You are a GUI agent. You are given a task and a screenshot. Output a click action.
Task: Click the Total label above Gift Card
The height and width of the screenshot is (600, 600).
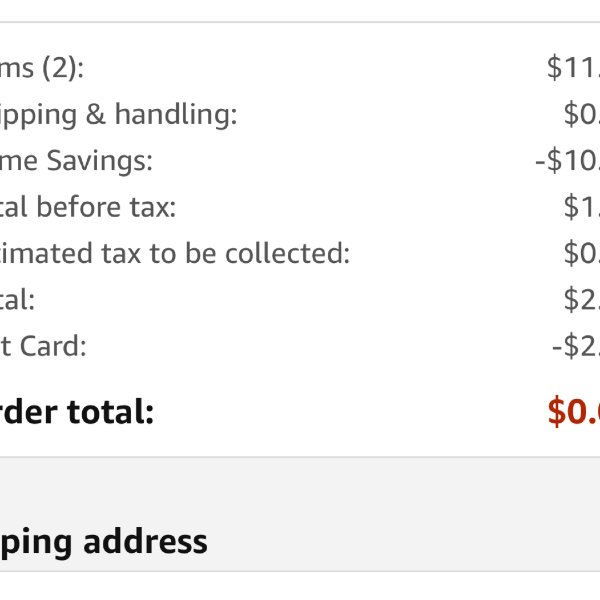click(17, 300)
